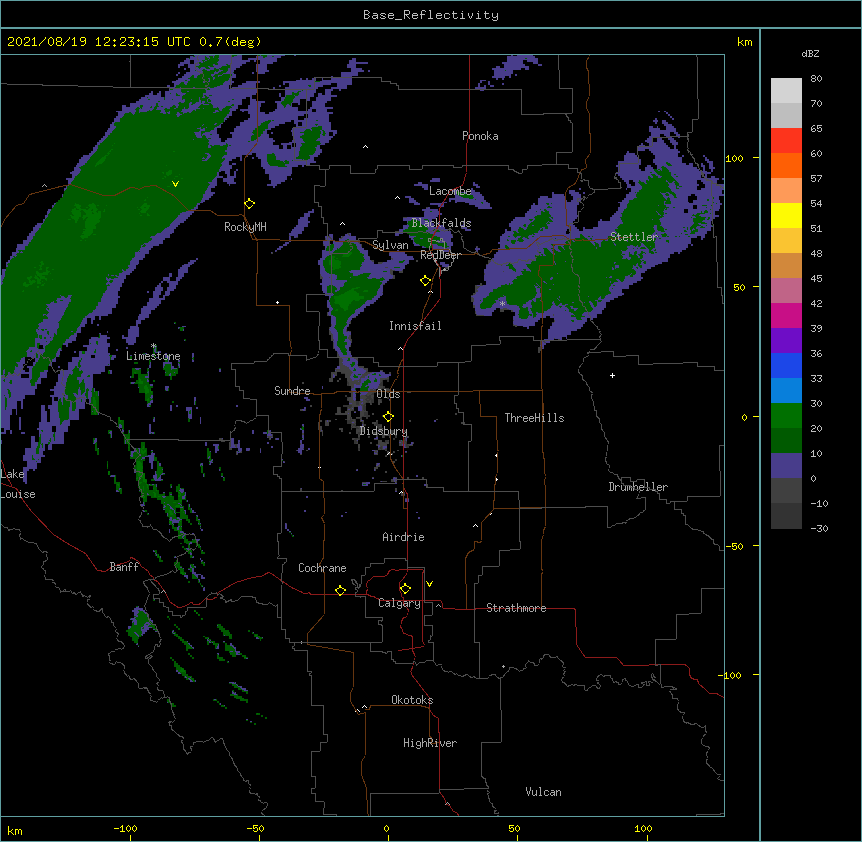Image resolution: width=862 pixels, height=842 pixels.
Task: Click the legend value label -30
Action: [x=819, y=528]
